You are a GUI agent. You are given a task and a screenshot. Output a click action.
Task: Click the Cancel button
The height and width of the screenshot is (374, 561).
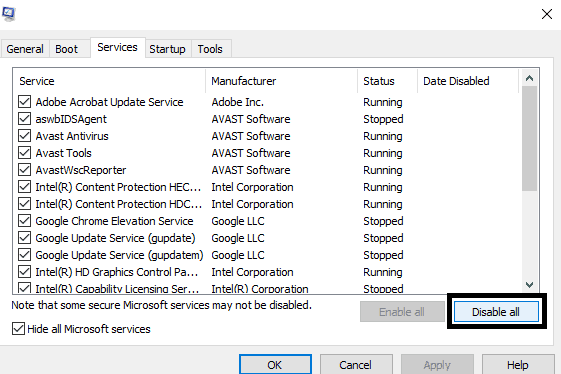point(356,364)
